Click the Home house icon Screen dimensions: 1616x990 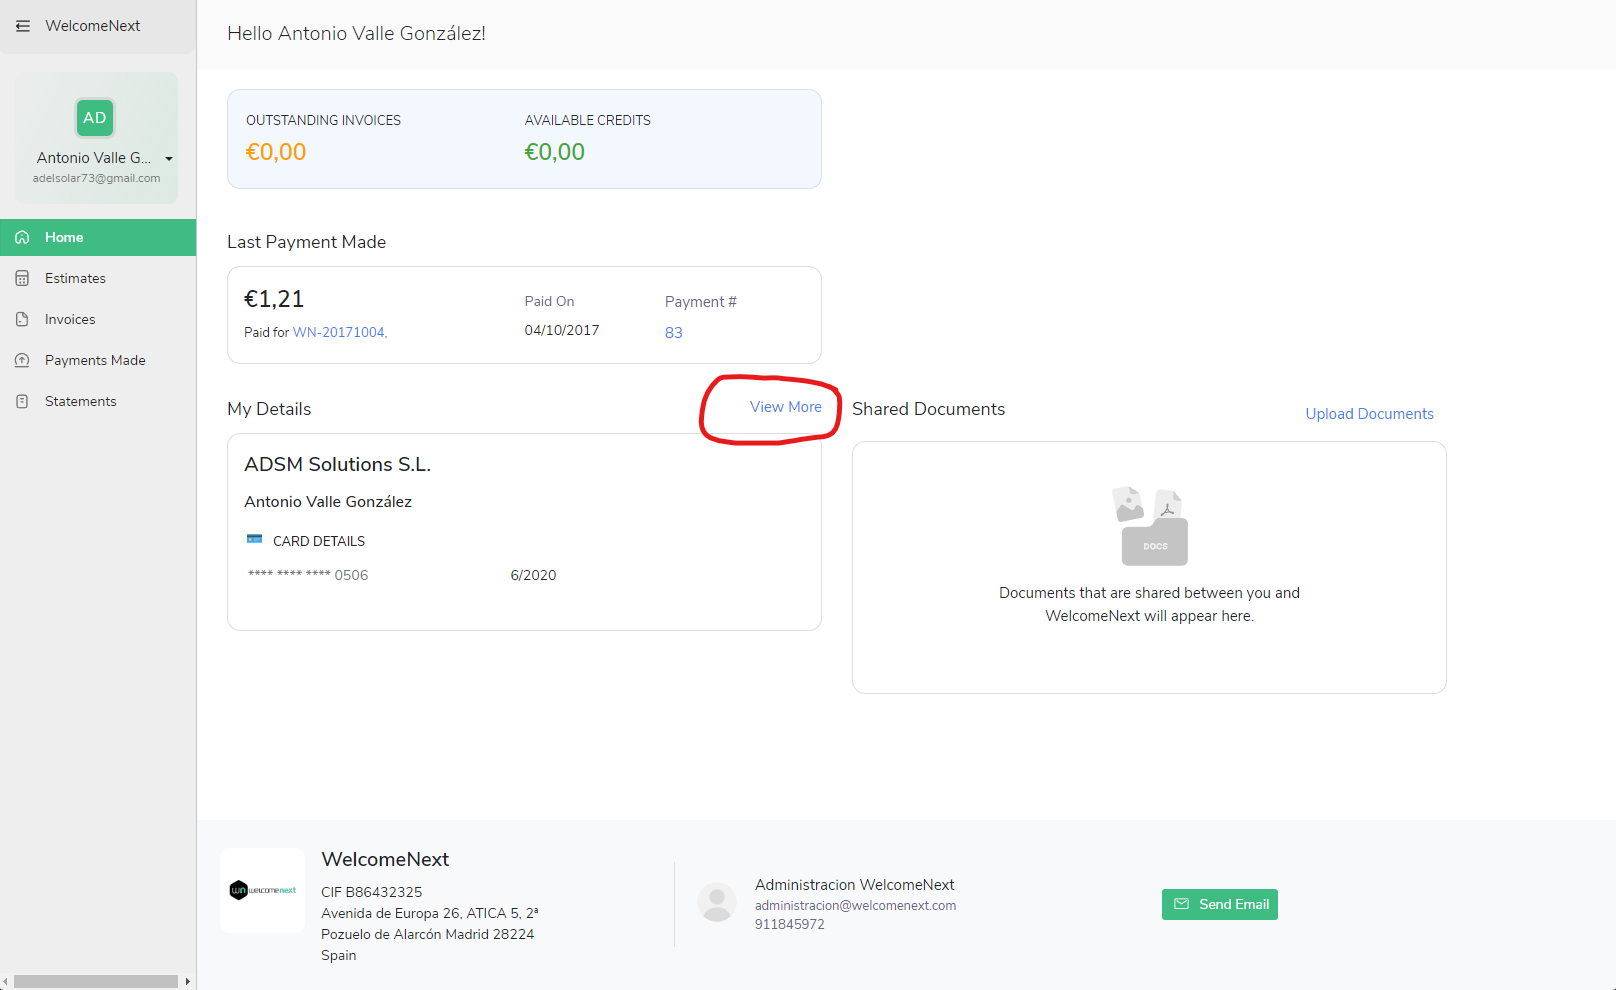click(22, 237)
